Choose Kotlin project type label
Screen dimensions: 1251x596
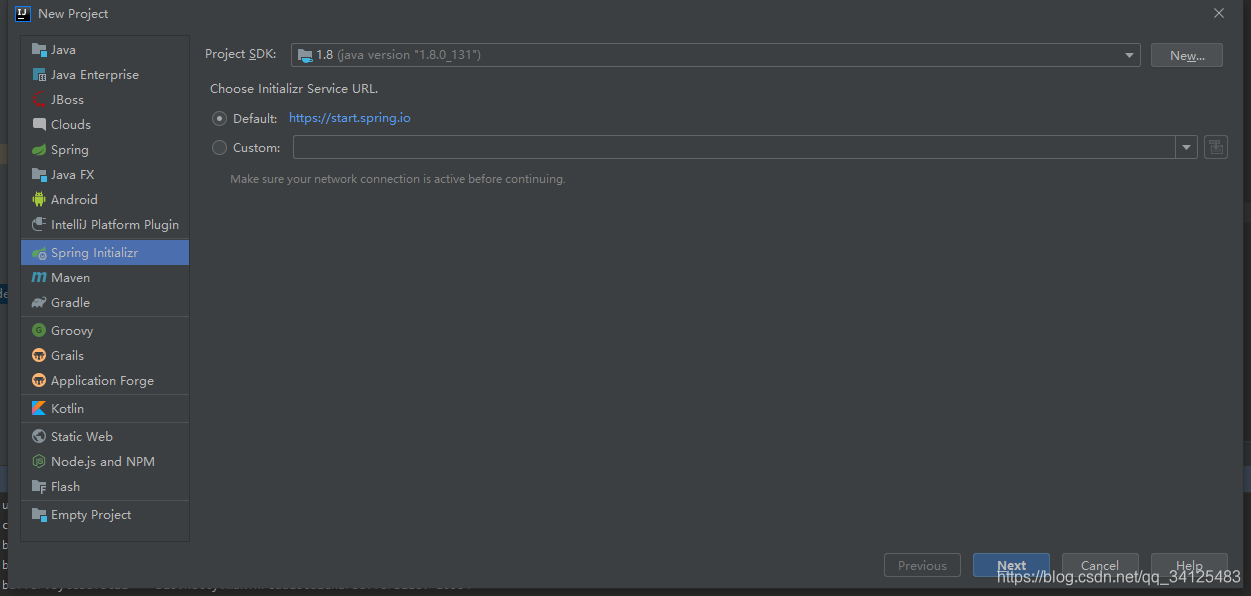pos(68,409)
